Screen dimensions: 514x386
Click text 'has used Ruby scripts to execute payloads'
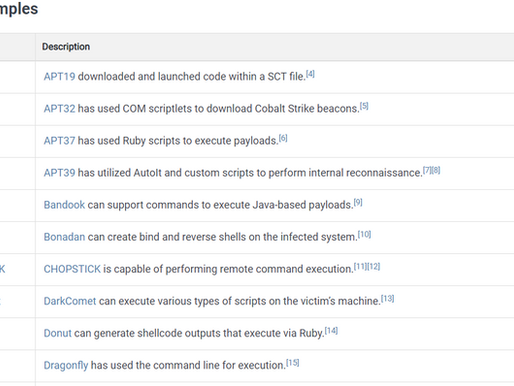tap(178, 141)
